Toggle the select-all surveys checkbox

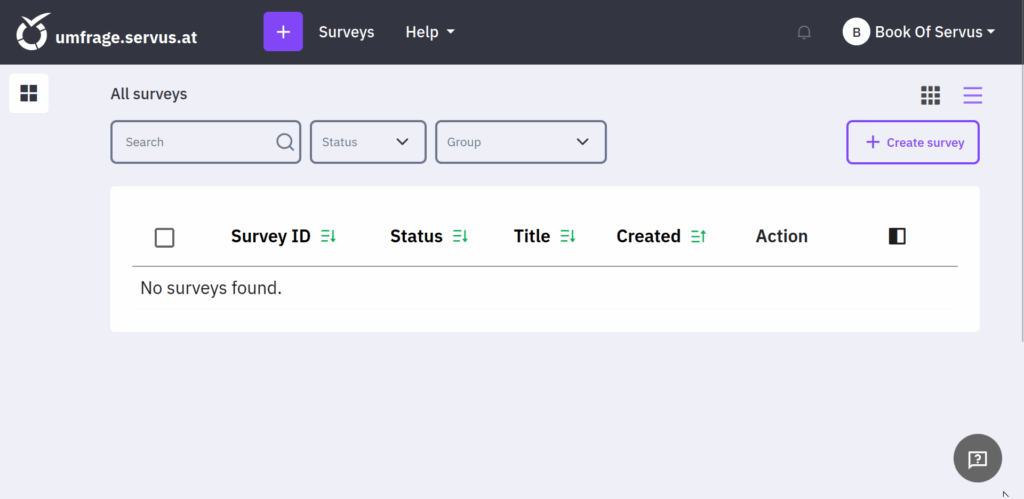(165, 237)
